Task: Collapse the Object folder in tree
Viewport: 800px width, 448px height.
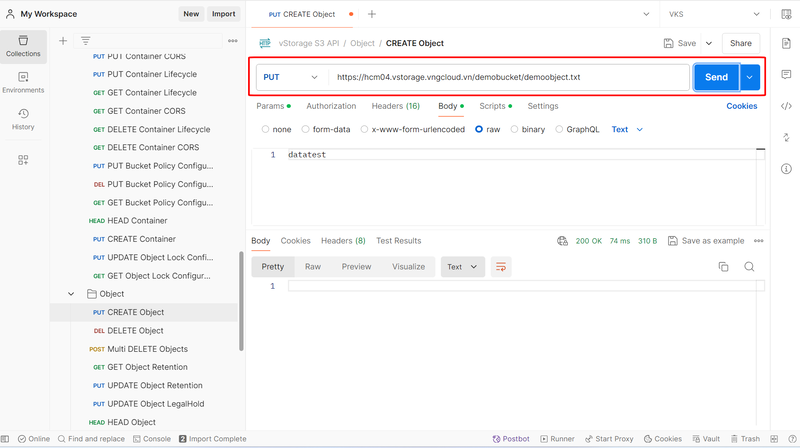Action: tap(71, 294)
